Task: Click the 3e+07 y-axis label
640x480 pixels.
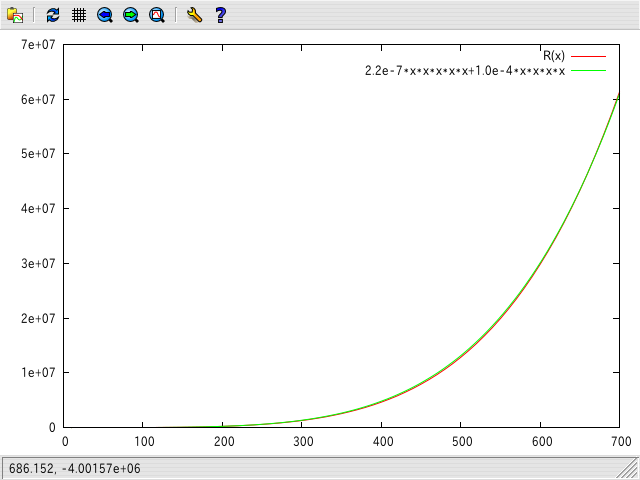Action: point(38,263)
